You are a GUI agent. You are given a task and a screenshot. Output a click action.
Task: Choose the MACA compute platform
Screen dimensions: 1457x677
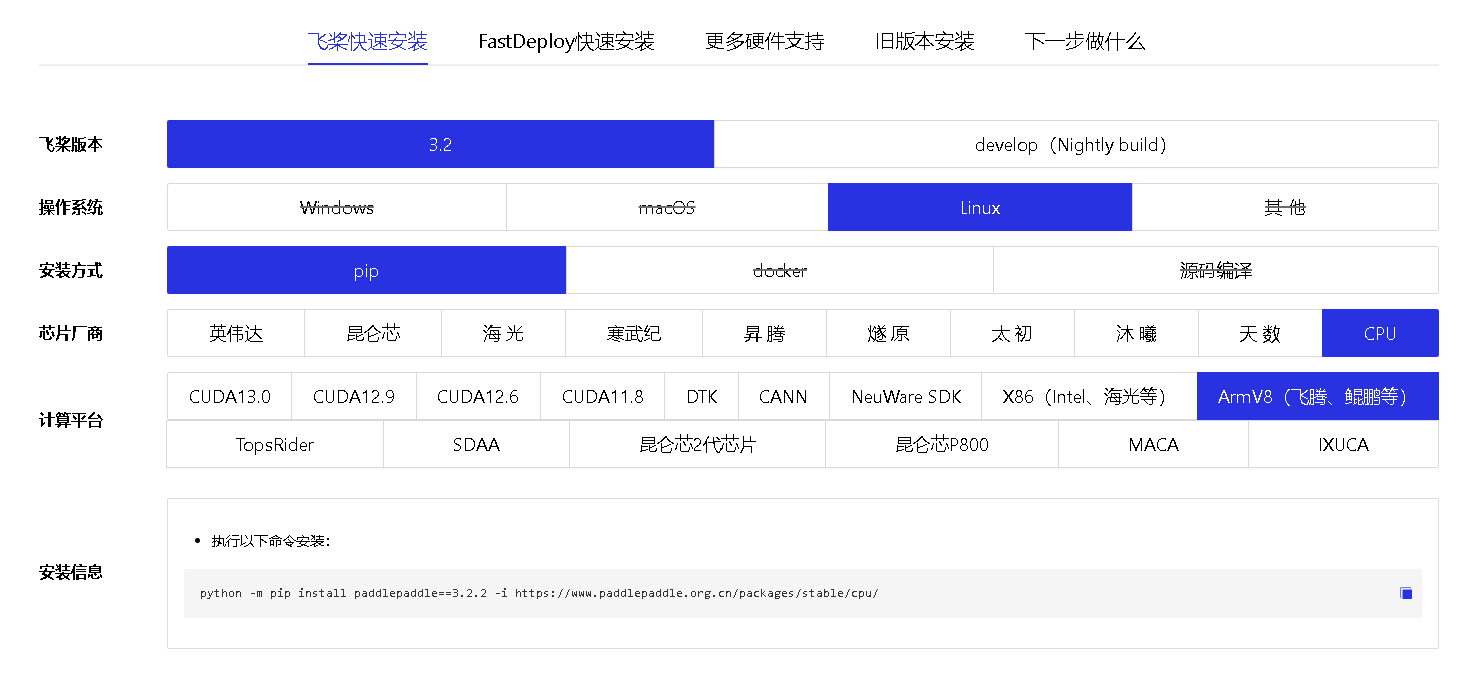[1152, 444]
